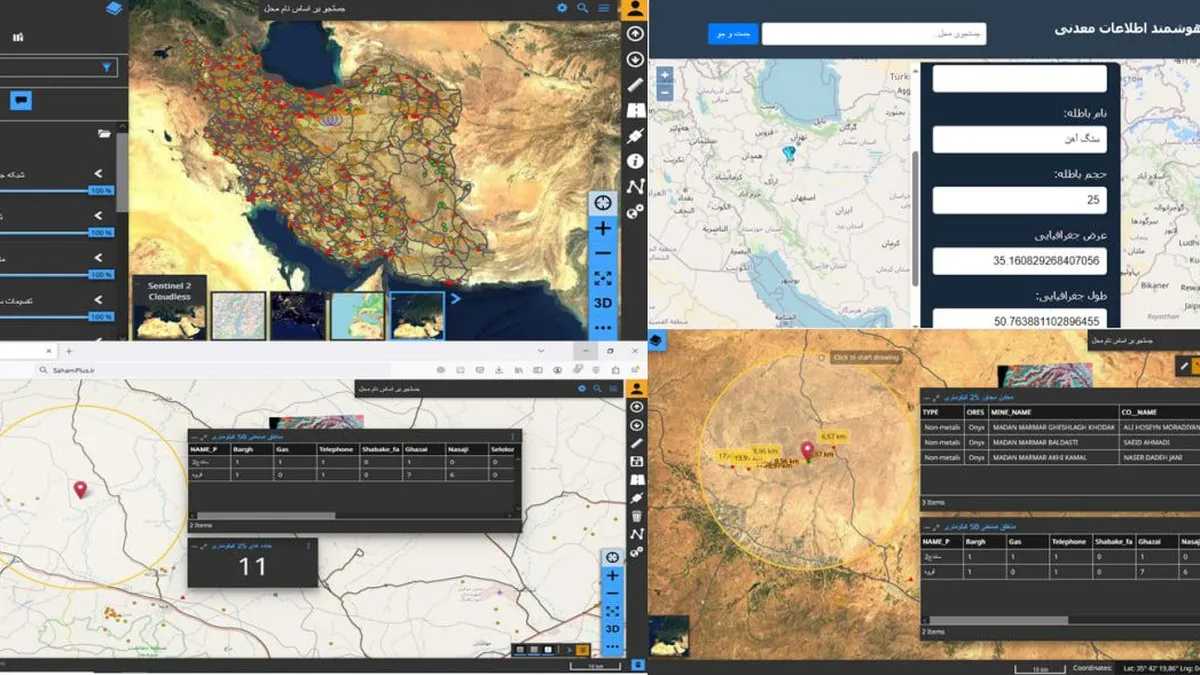
Task: Open the layers stack icon above the filter box
Action: tap(114, 9)
